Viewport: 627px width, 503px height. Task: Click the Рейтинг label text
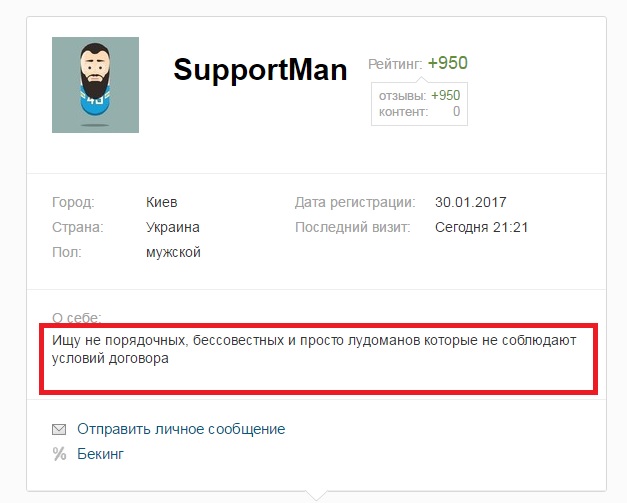pyautogui.click(x=395, y=64)
